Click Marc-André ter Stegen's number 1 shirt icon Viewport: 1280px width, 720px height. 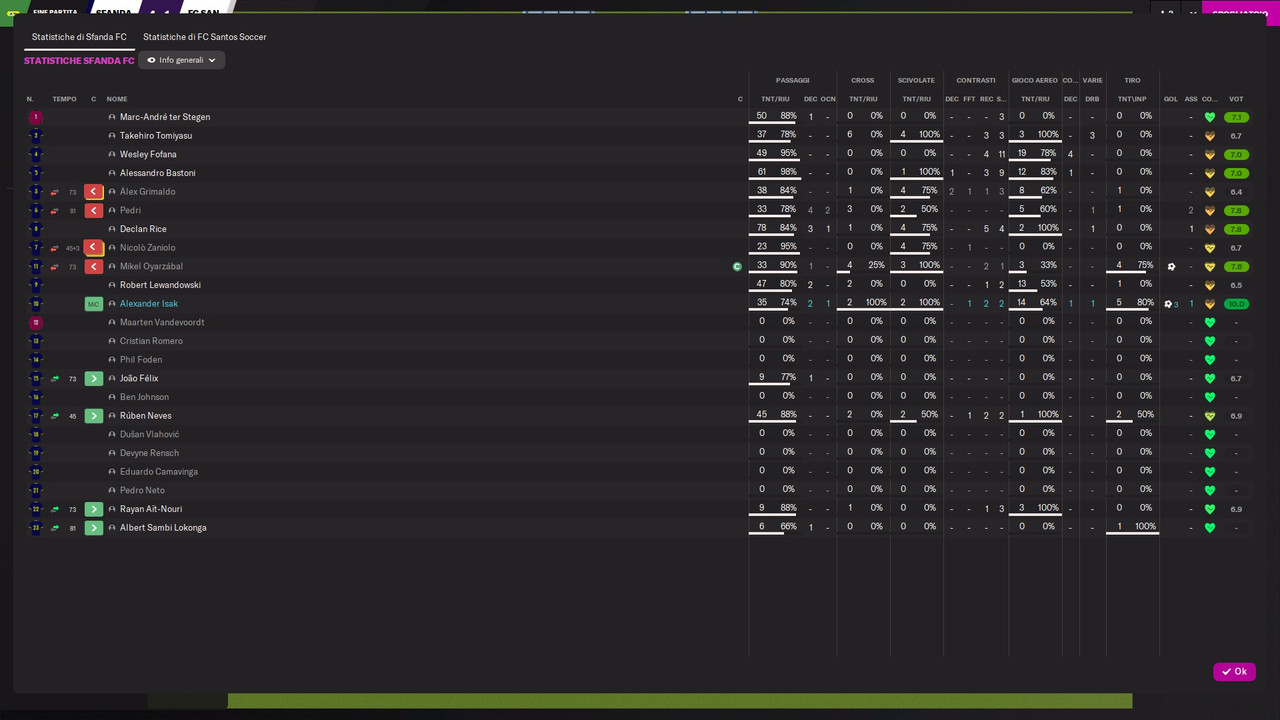36,117
